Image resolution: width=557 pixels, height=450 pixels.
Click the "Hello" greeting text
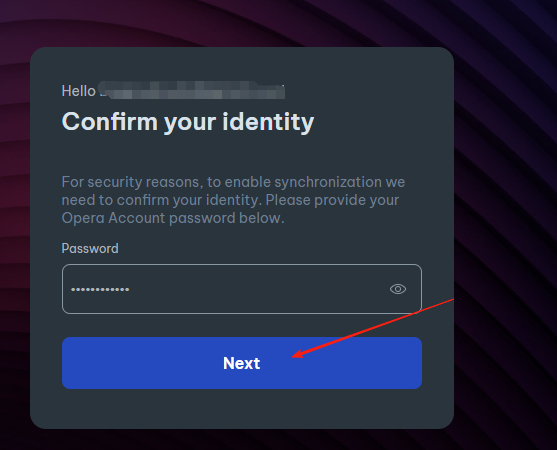pos(79,91)
